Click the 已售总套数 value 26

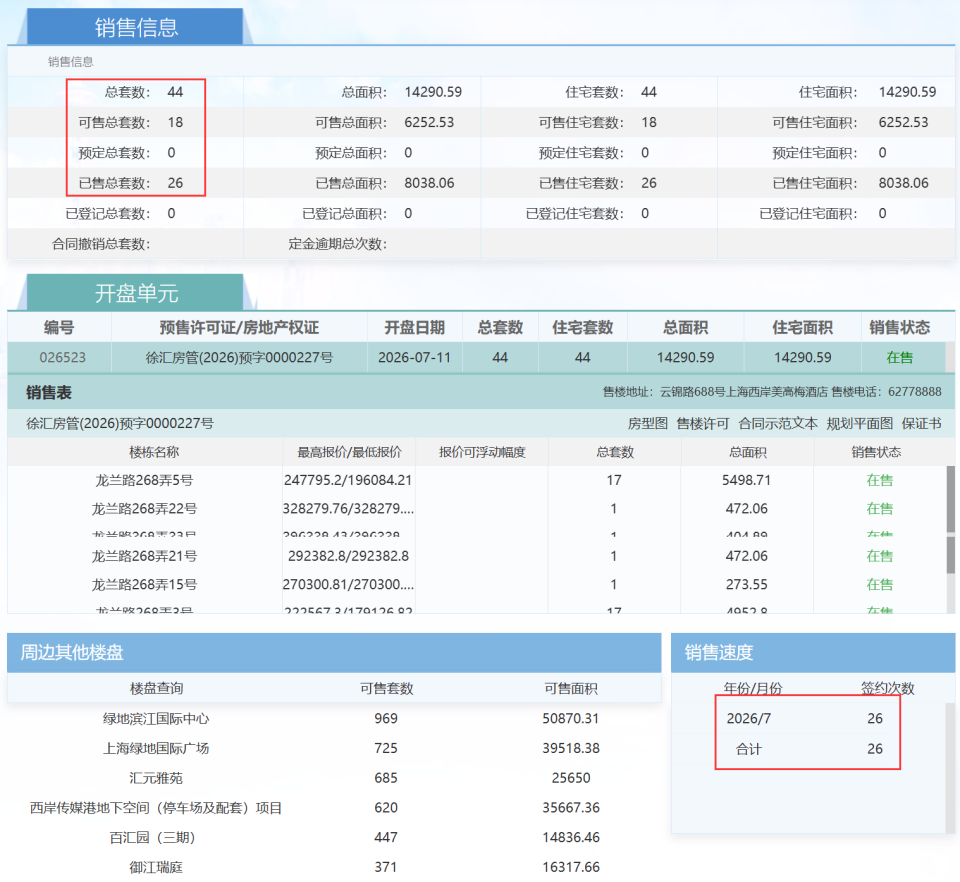175,183
